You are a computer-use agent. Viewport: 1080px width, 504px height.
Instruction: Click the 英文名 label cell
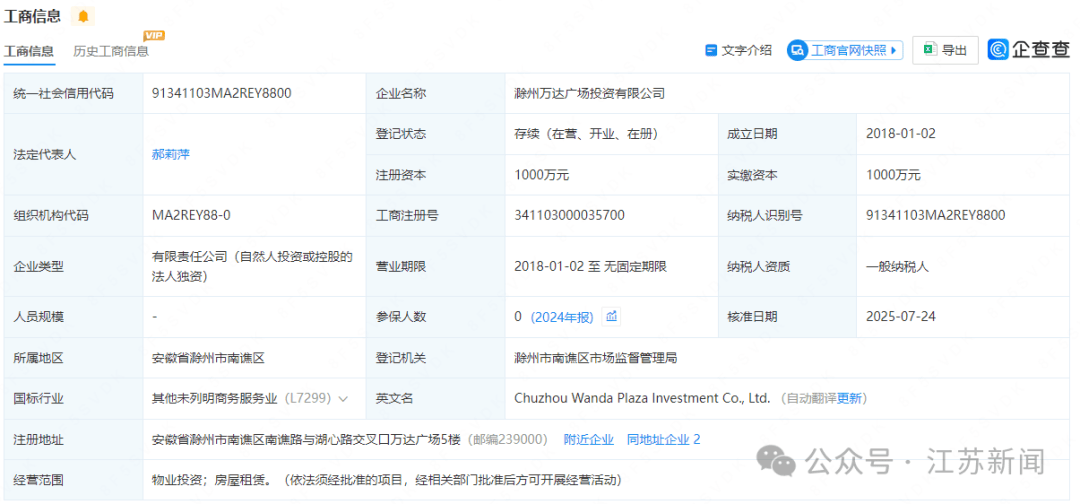pos(435,399)
